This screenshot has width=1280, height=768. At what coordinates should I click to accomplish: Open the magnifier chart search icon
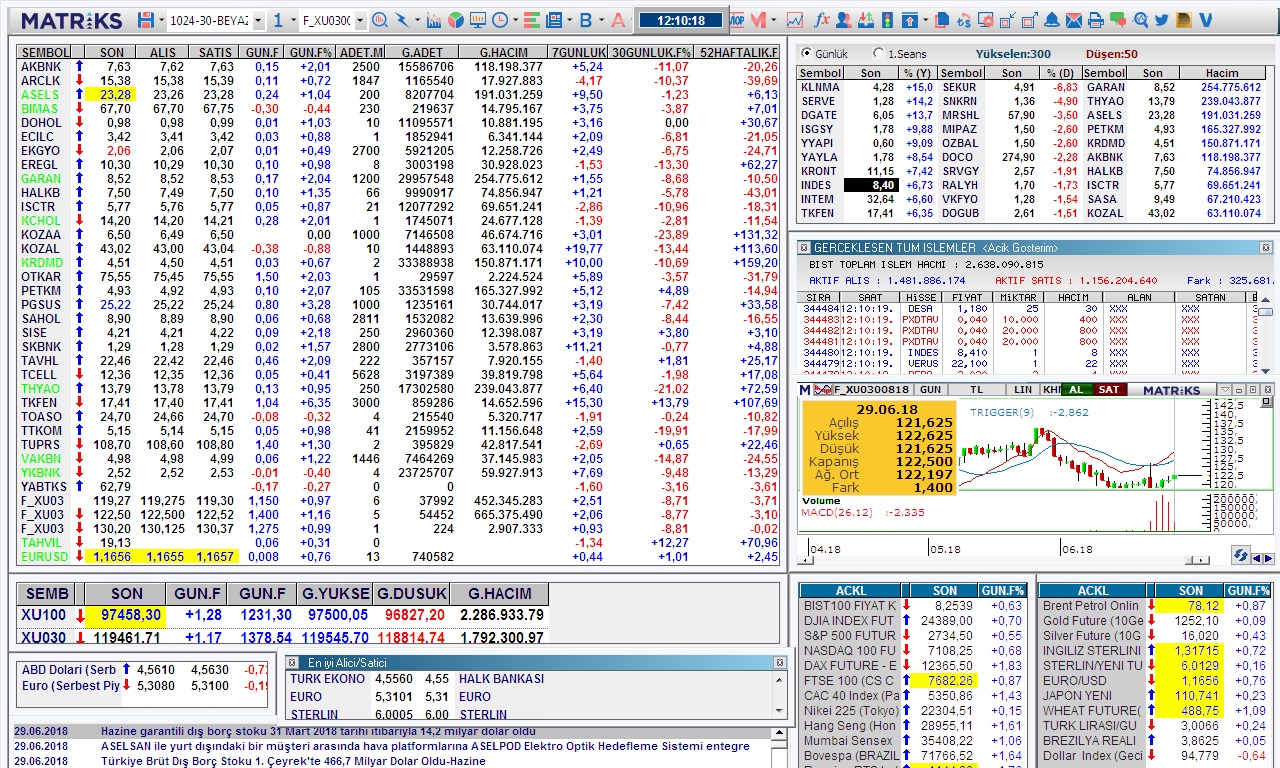coord(380,20)
